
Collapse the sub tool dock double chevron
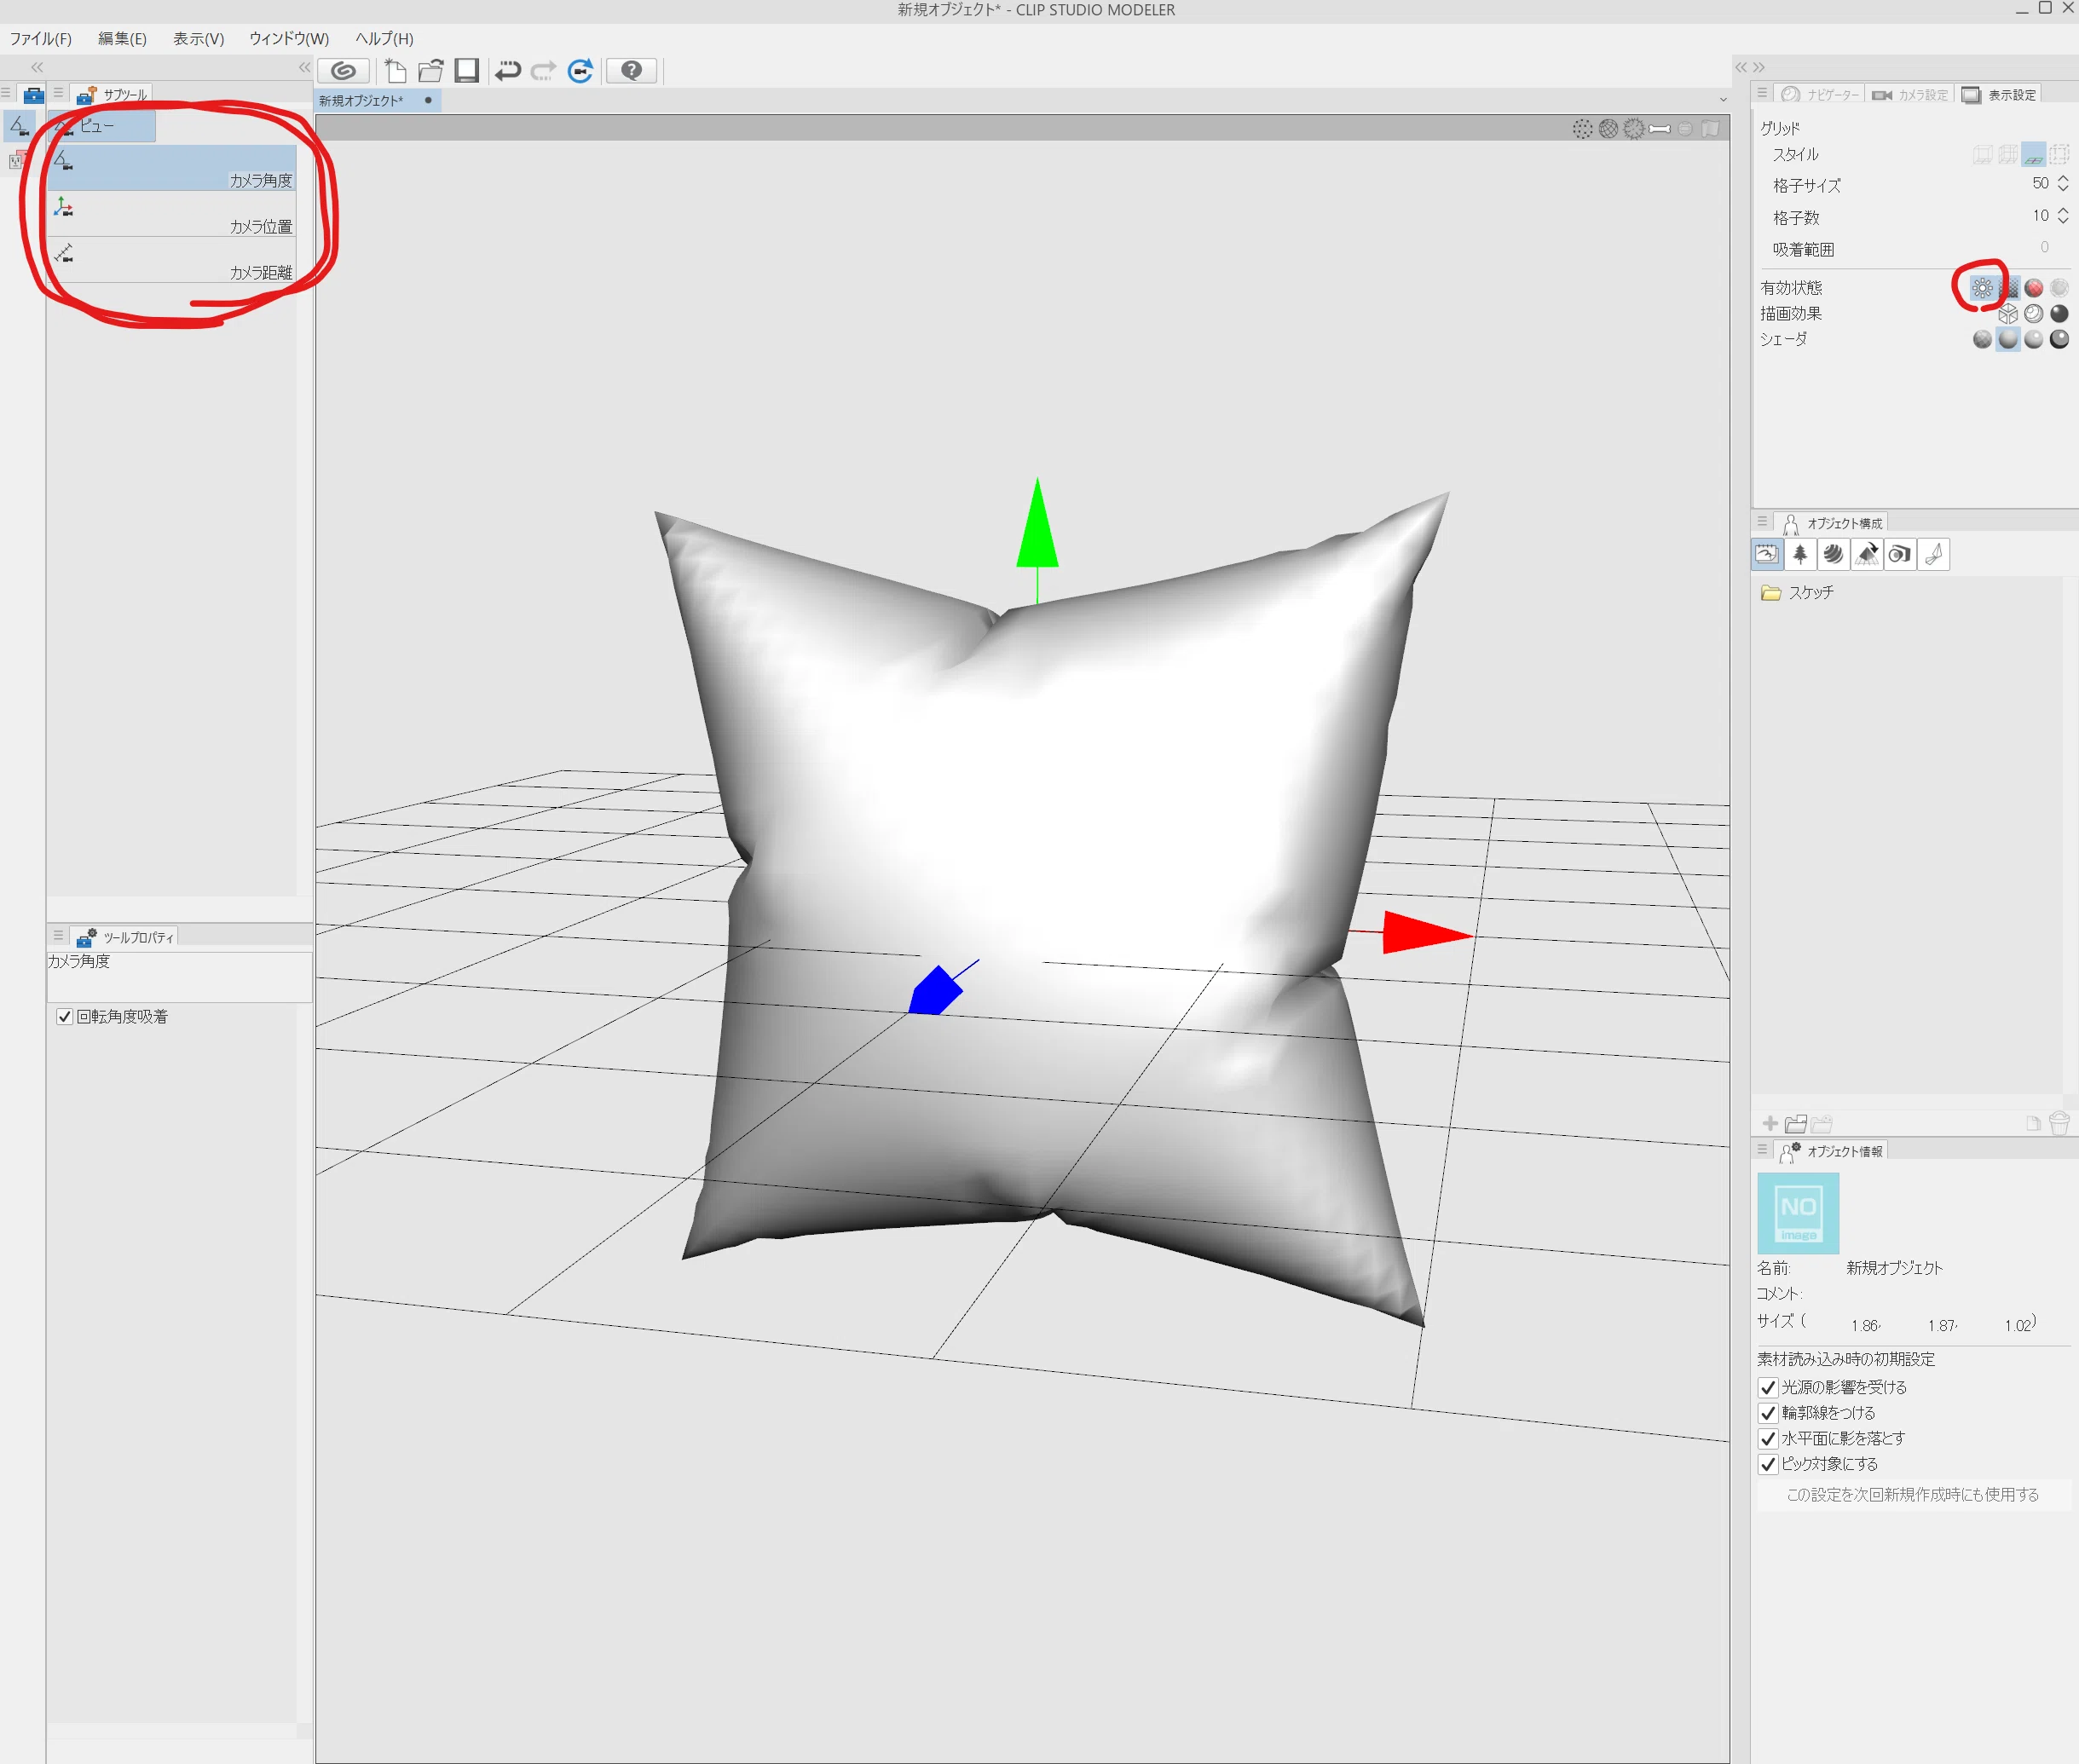(x=304, y=67)
